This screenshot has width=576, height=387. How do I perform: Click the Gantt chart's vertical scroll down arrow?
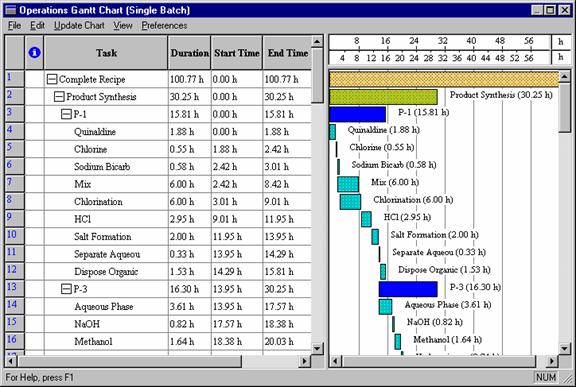click(565, 347)
